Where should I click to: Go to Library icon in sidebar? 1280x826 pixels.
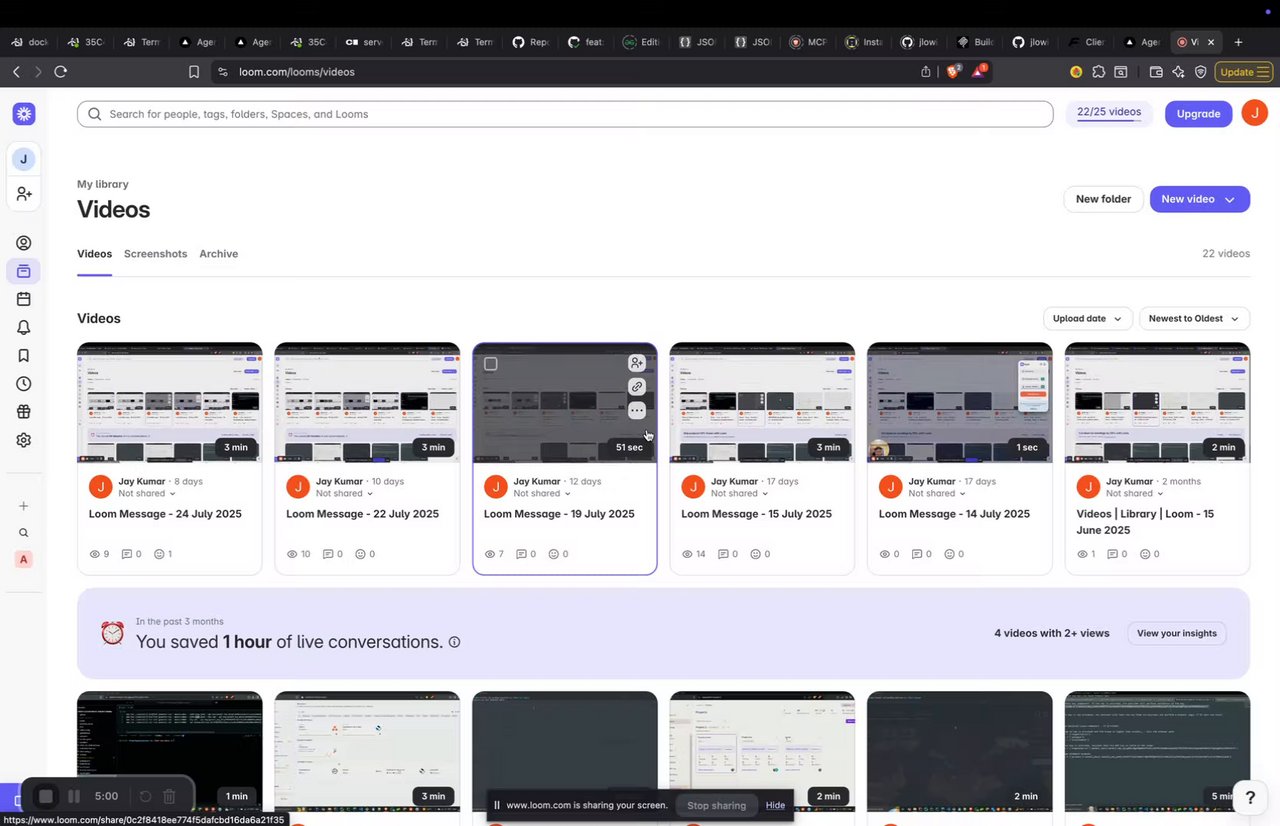pos(24,271)
